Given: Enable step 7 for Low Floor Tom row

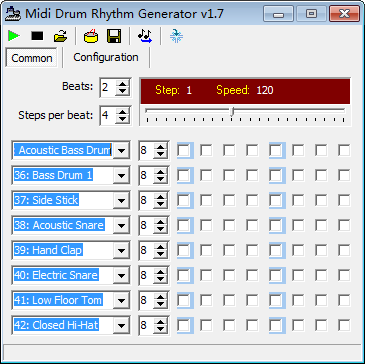Looking at the screenshot, I should [x=321, y=300].
